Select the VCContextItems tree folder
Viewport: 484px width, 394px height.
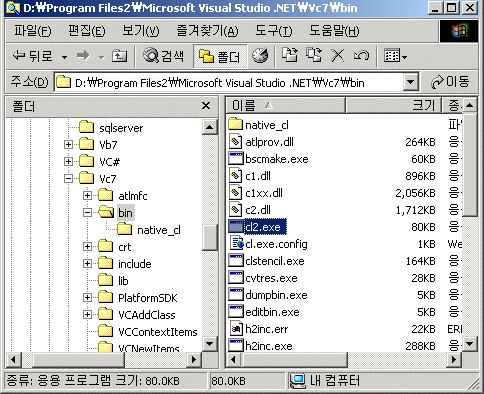click(148, 332)
